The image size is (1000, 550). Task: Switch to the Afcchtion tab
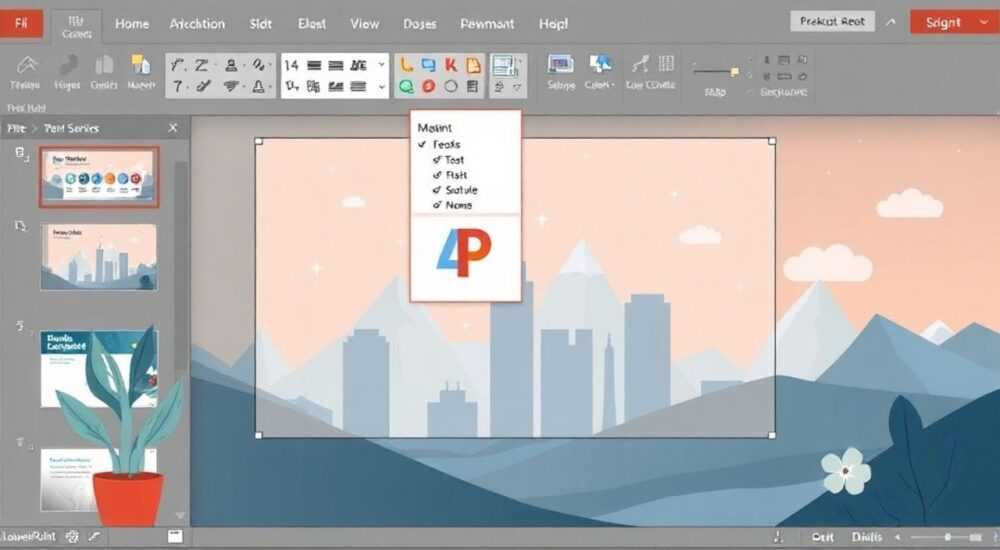[x=197, y=24]
